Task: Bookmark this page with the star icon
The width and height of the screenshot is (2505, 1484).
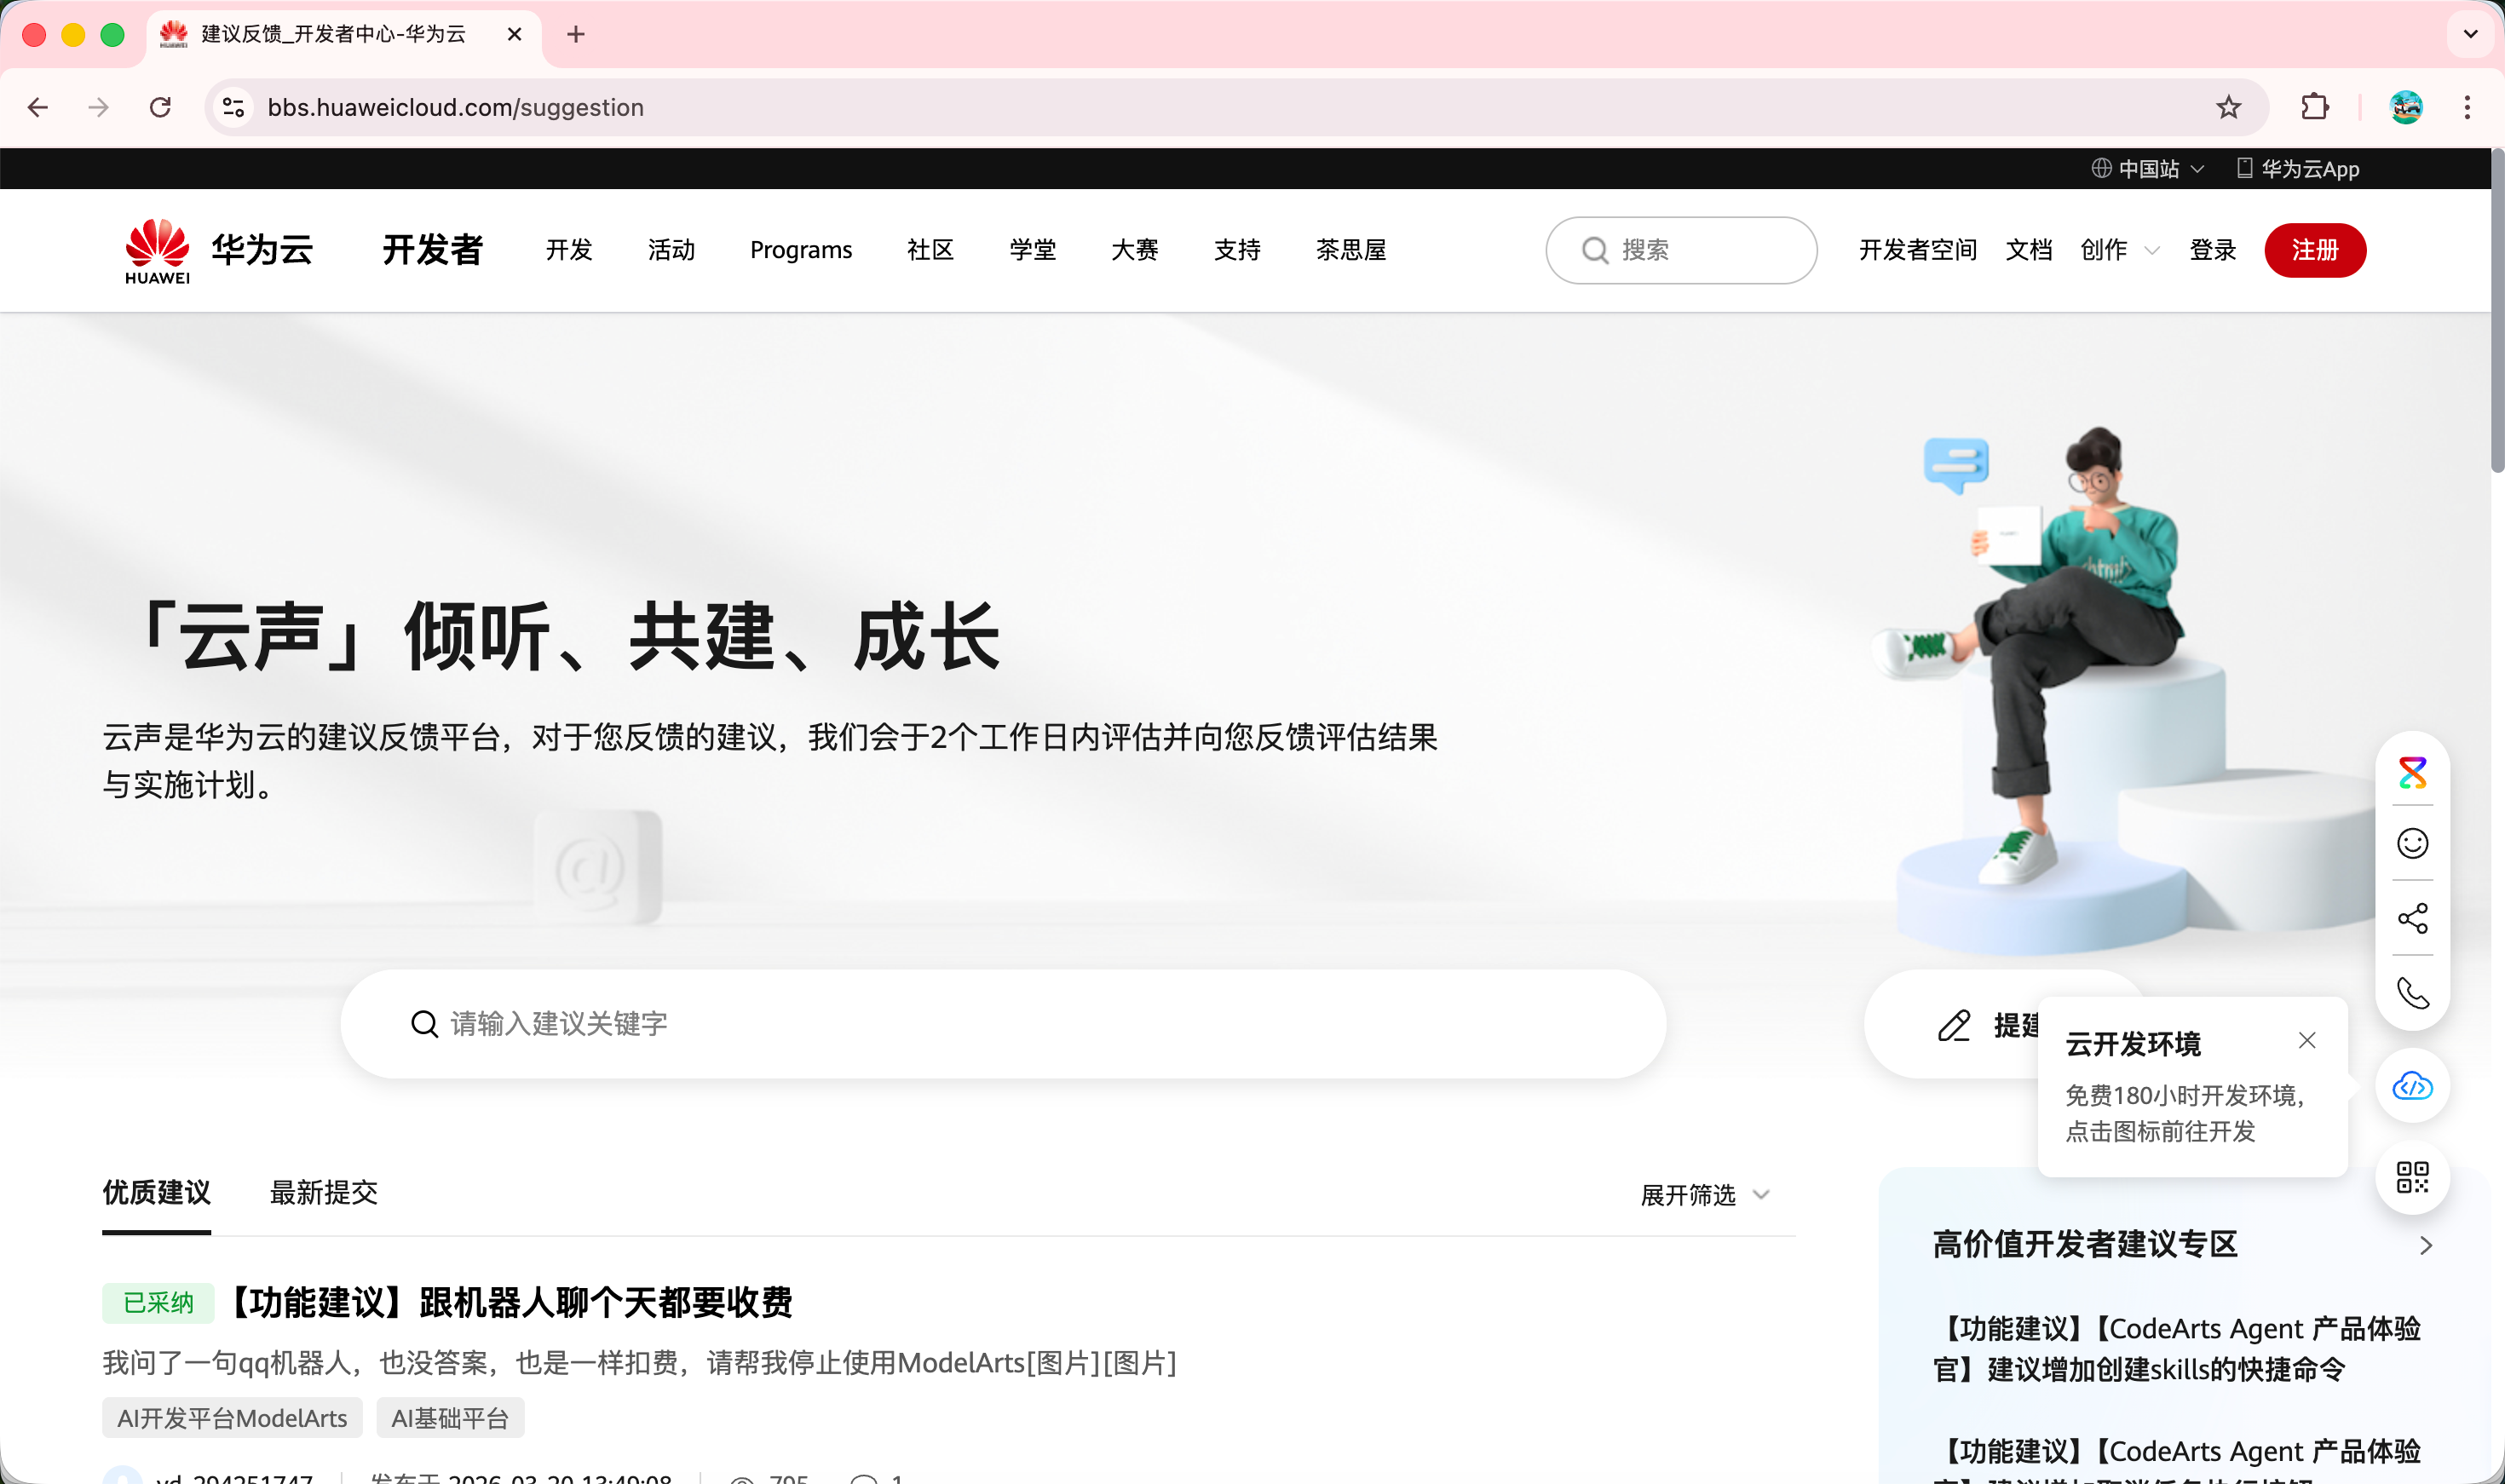Action: 2228,107
